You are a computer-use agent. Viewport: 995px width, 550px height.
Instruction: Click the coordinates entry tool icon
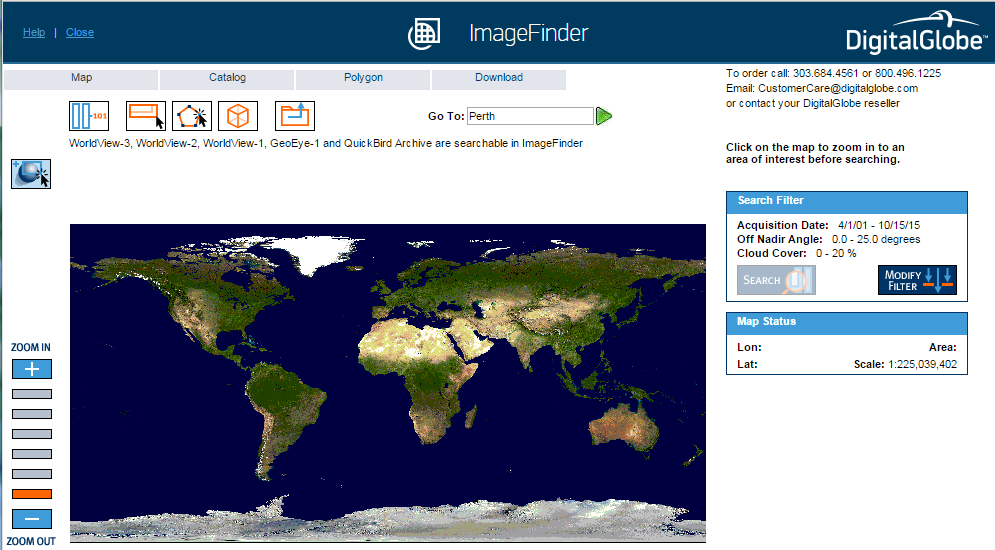(x=89, y=116)
